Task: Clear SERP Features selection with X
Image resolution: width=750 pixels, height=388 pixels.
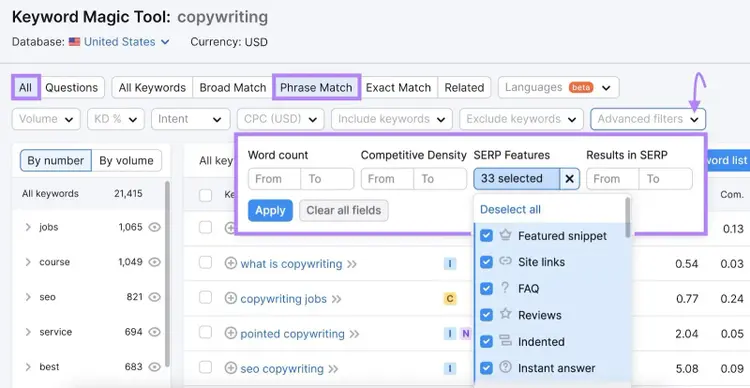Action: tap(569, 179)
